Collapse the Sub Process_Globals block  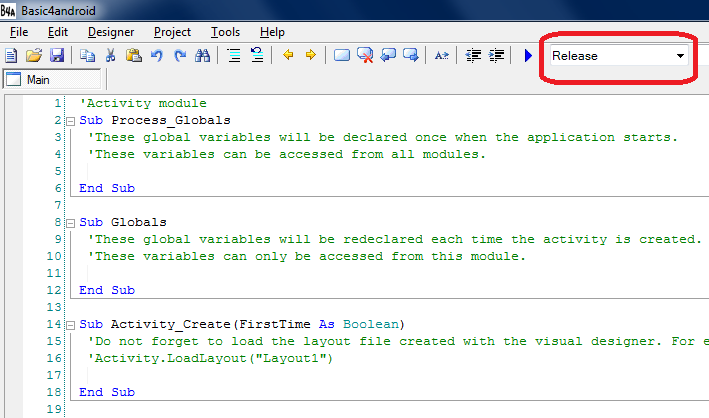click(70, 121)
